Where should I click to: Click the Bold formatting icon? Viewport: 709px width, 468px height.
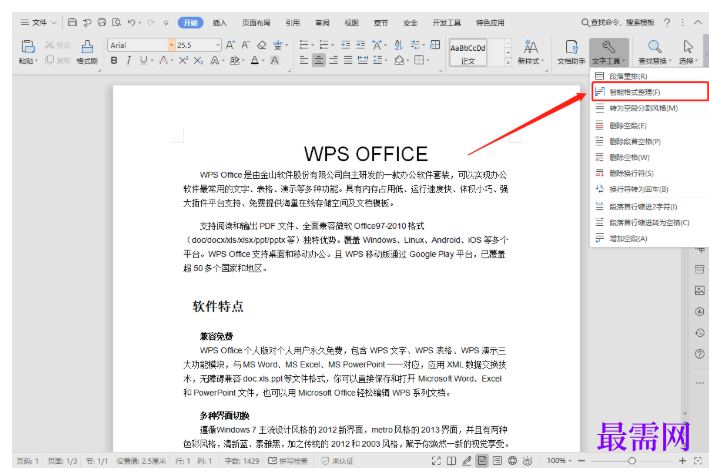[x=114, y=61]
